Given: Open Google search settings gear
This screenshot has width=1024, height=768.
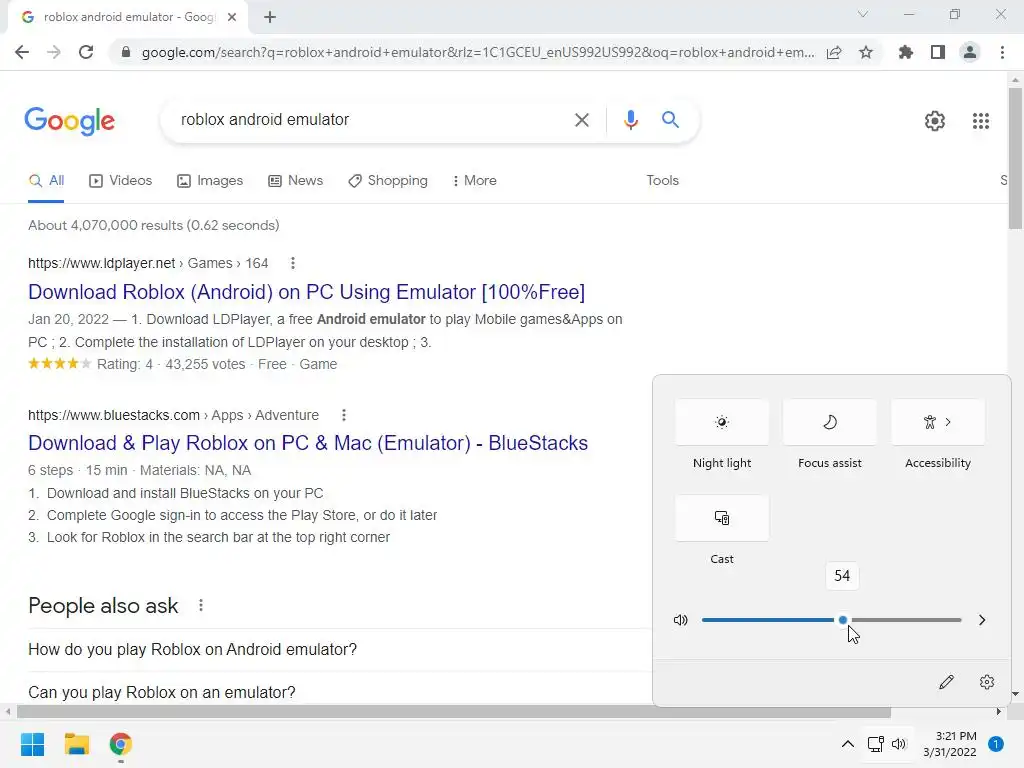Looking at the screenshot, I should tap(935, 121).
